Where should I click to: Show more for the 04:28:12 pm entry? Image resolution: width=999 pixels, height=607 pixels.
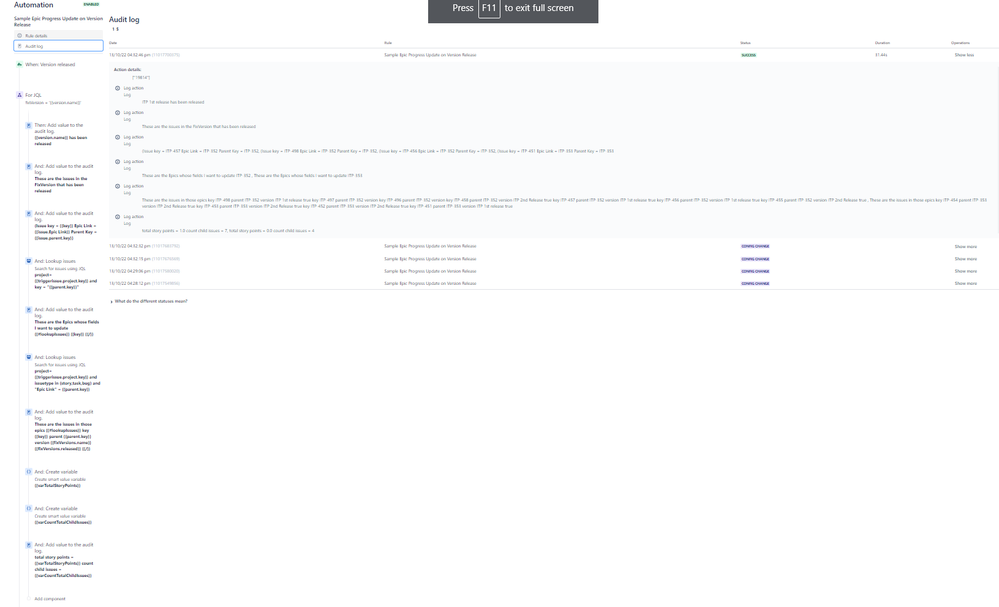965,283
